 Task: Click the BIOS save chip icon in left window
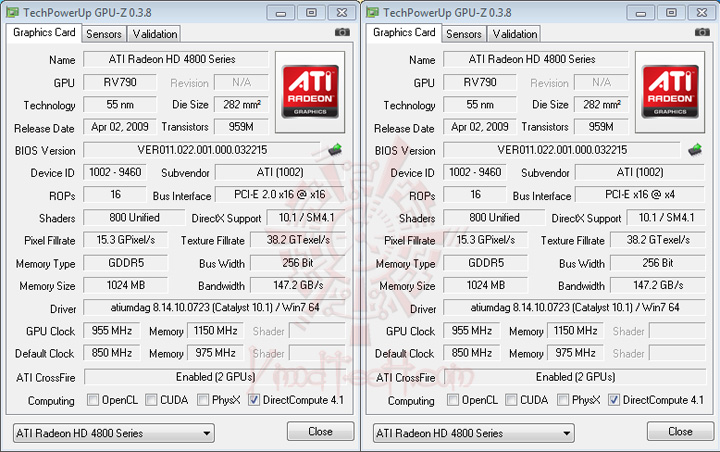click(x=335, y=149)
